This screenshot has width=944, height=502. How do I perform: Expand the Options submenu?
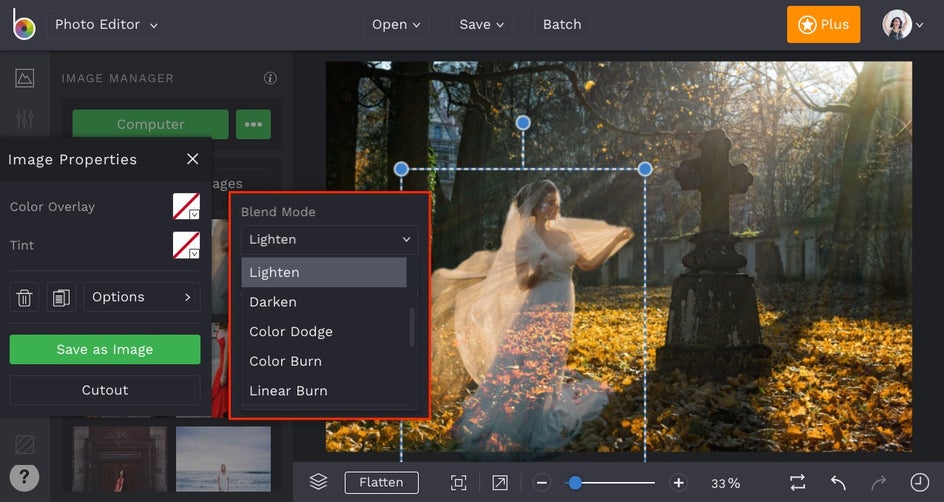pyautogui.click(x=141, y=297)
